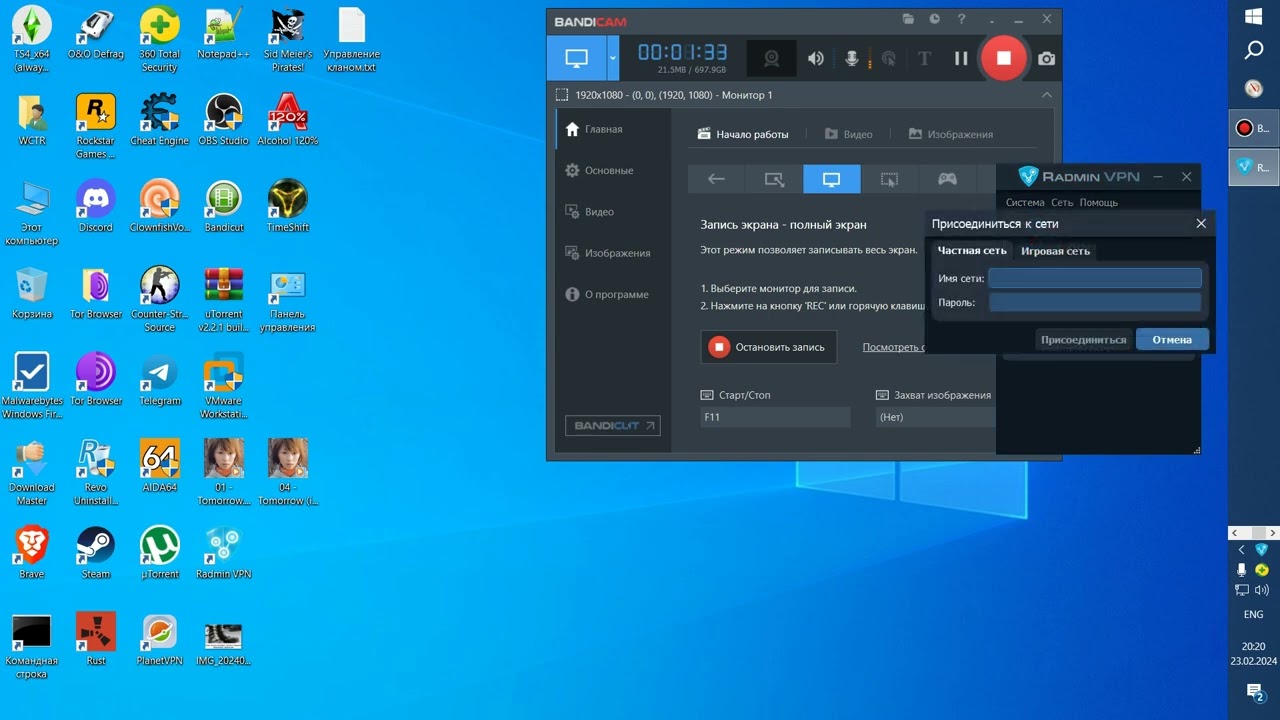Open Windows Start button on taskbar

point(1254,16)
